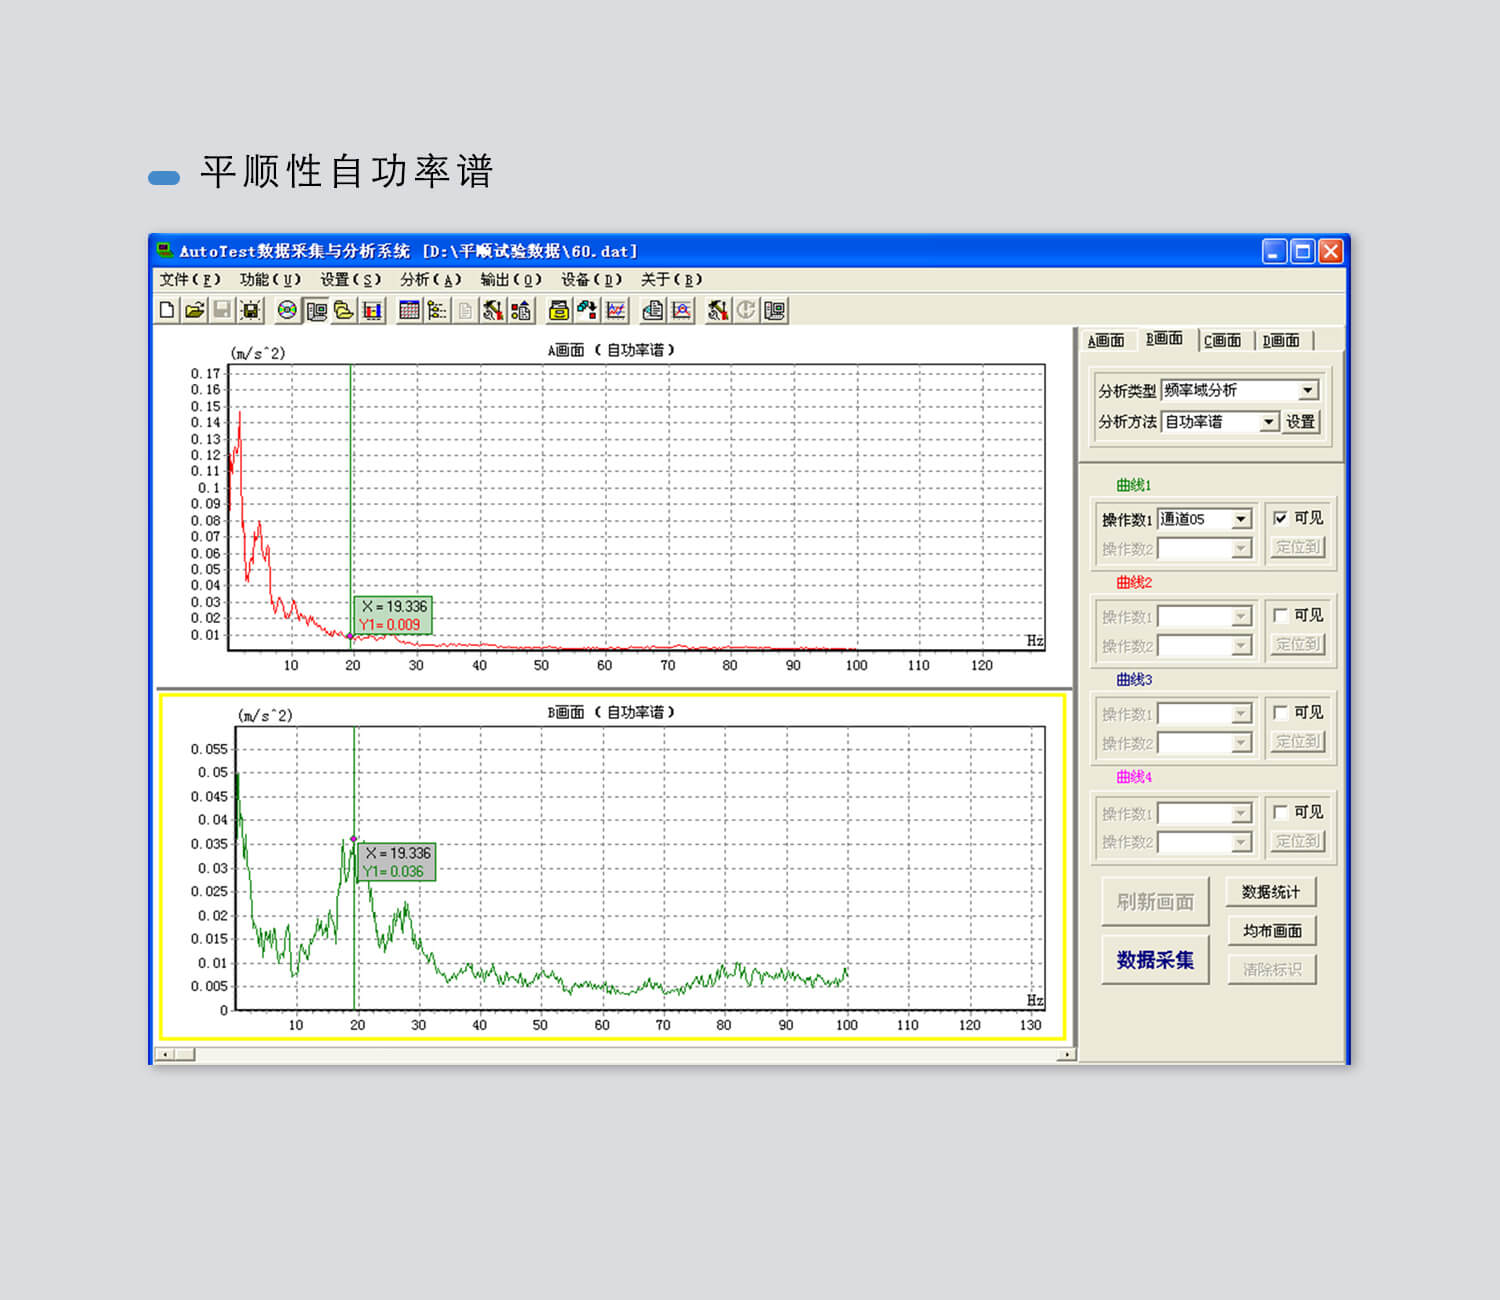Enable 可见 checkbox for curve 曲线2
This screenshot has height=1300, width=1500.
click(x=1280, y=615)
